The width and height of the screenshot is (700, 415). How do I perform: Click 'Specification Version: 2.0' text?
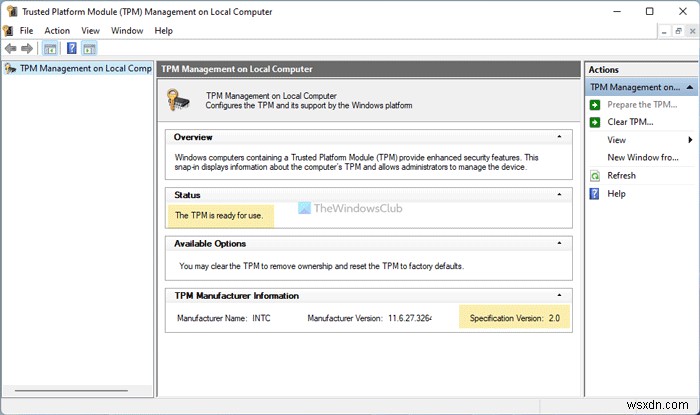point(515,318)
